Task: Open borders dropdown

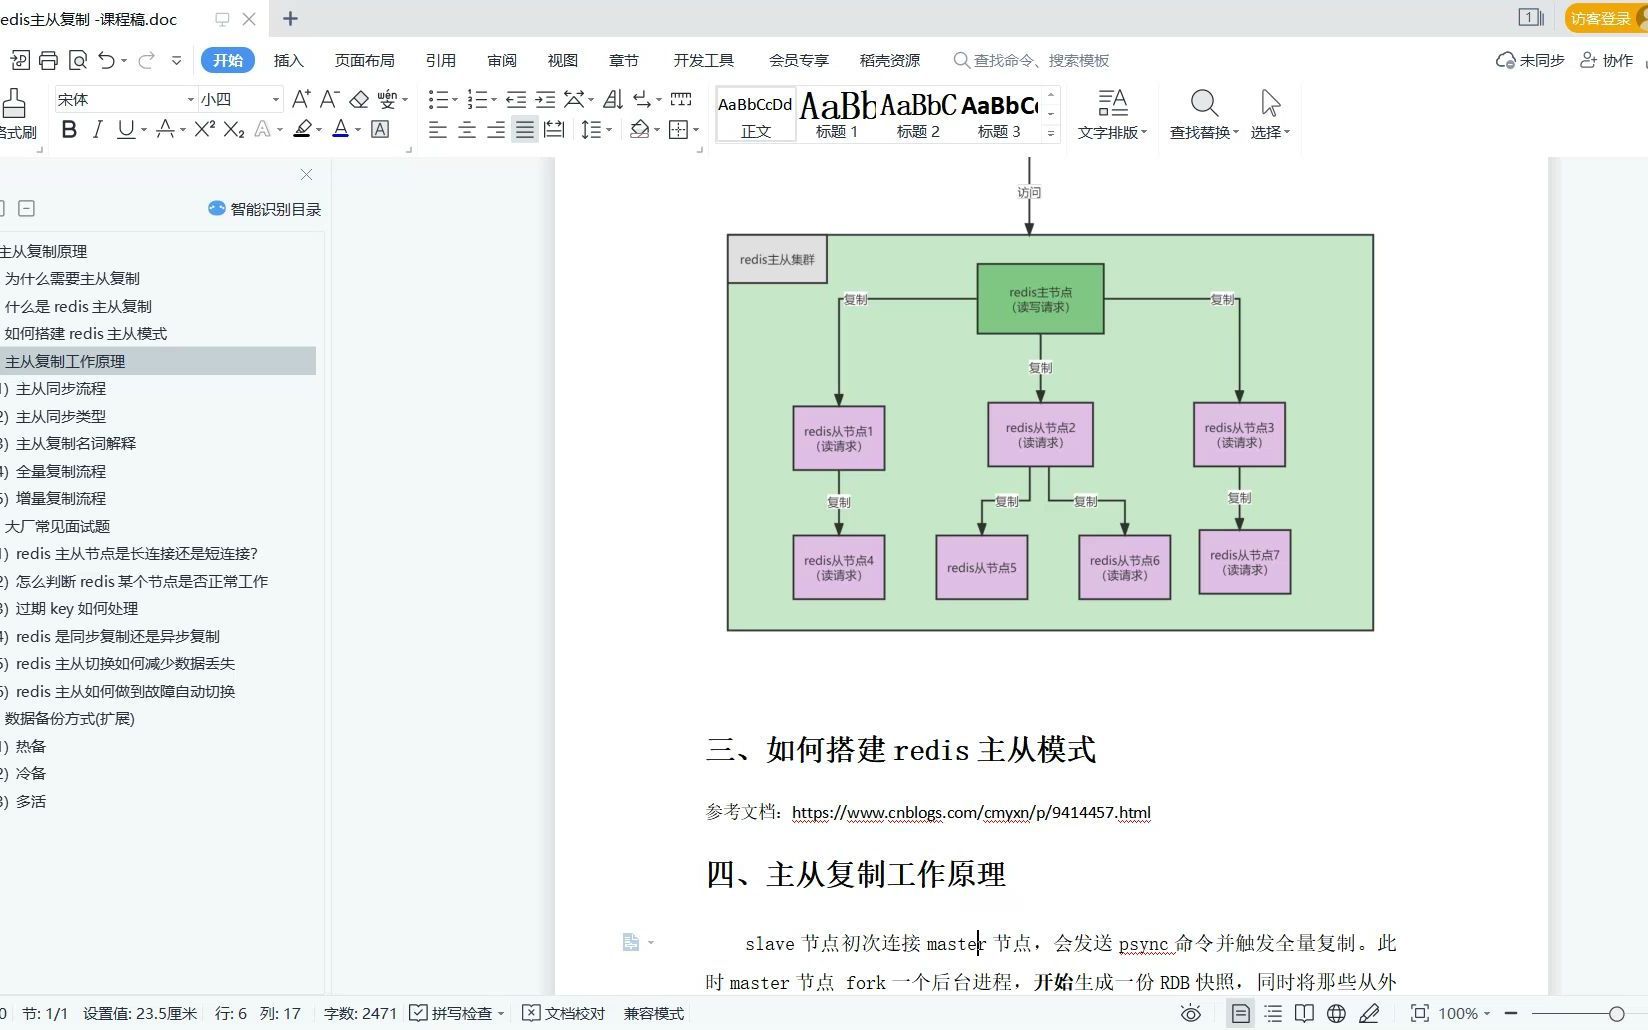Action: [695, 130]
